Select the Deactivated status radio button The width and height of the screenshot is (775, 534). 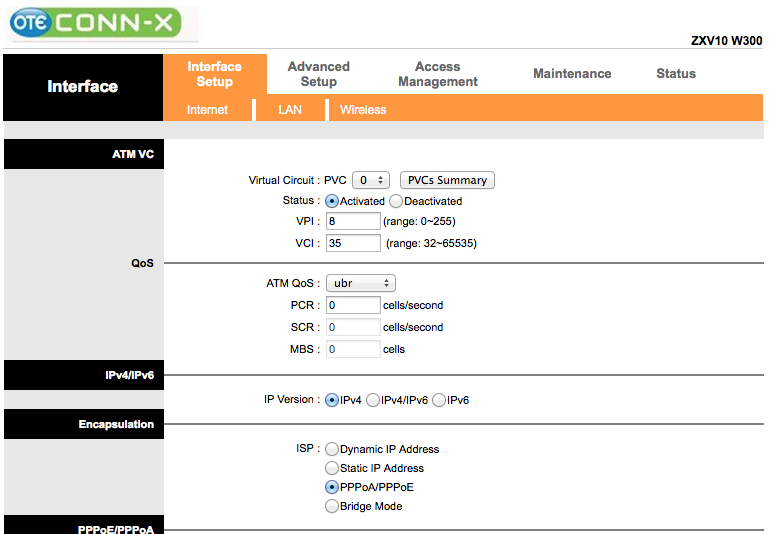396,201
